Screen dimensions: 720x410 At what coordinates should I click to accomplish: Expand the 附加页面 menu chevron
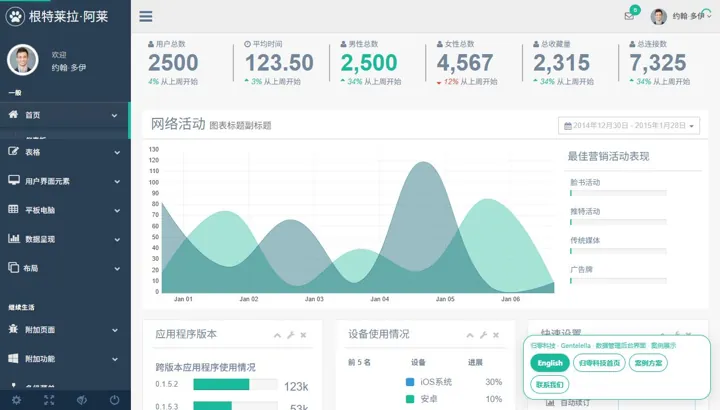pos(115,330)
